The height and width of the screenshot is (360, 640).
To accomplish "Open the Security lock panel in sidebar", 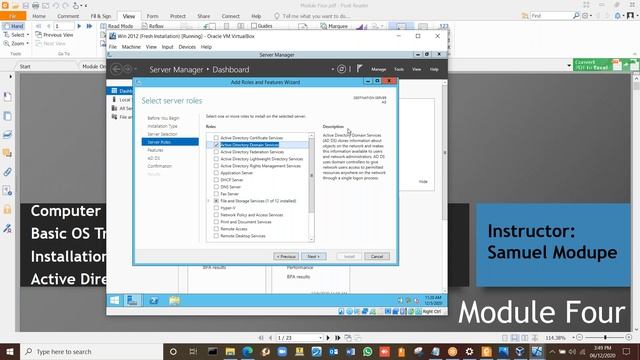I will pyautogui.click(x=7, y=209).
